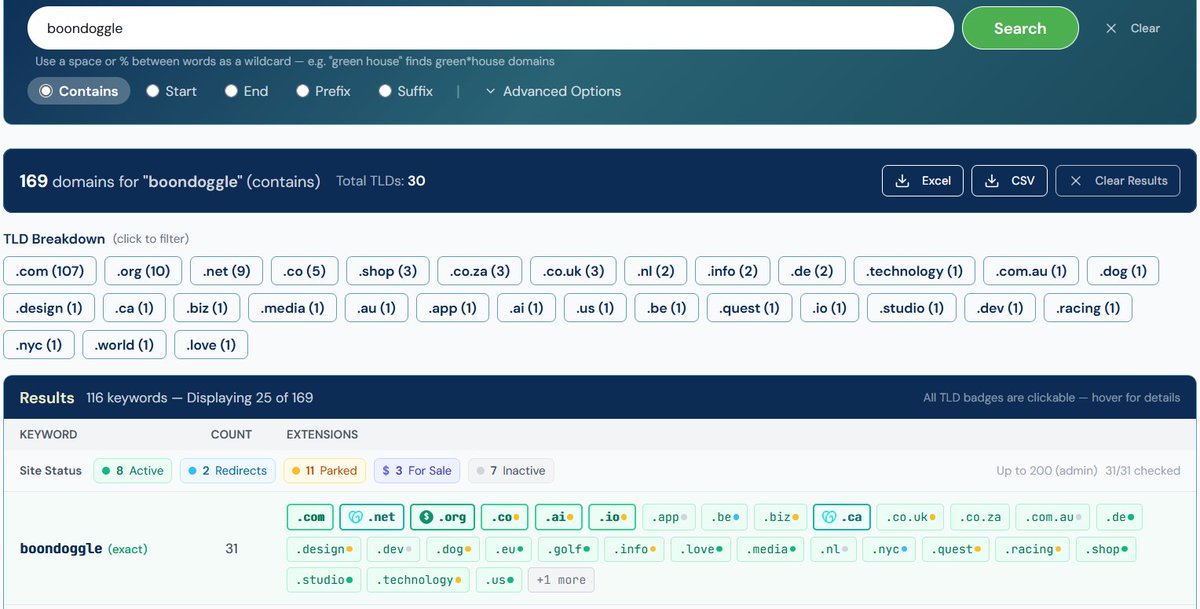This screenshot has width=1200, height=609.
Task: Filter by .net (9) TLD
Action: [x=226, y=271]
